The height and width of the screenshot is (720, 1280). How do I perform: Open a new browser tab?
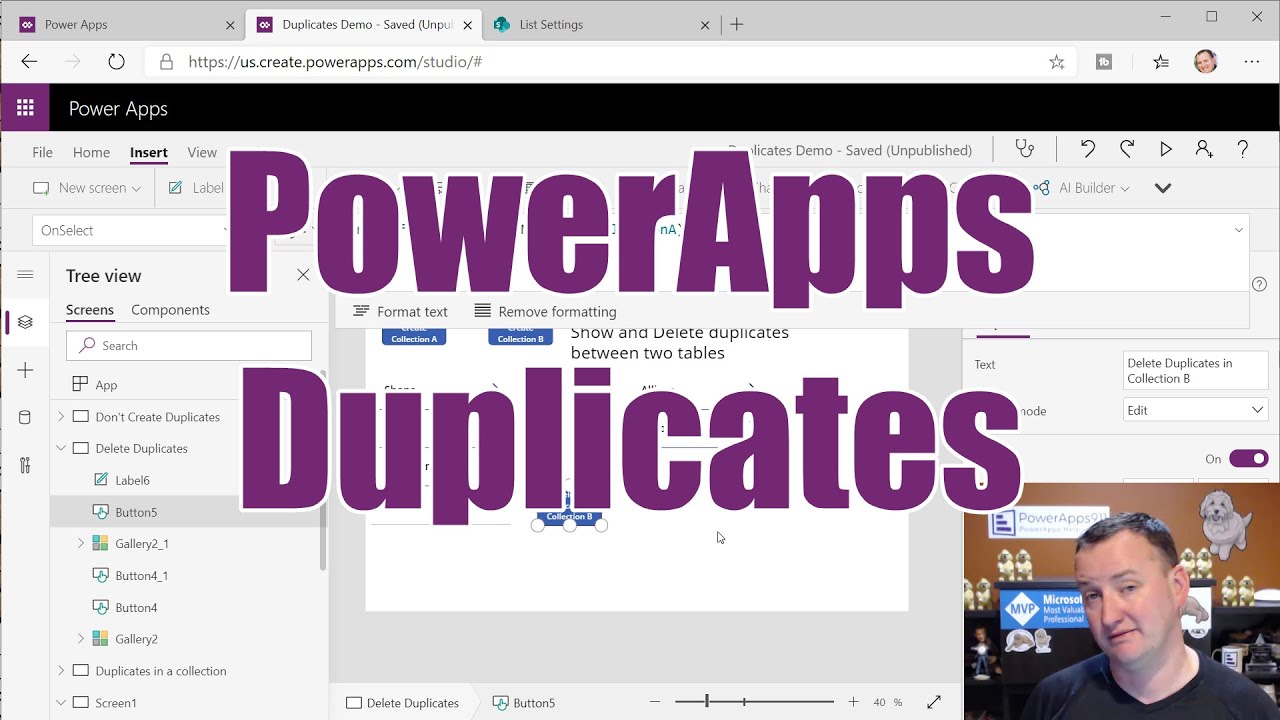[x=737, y=25]
